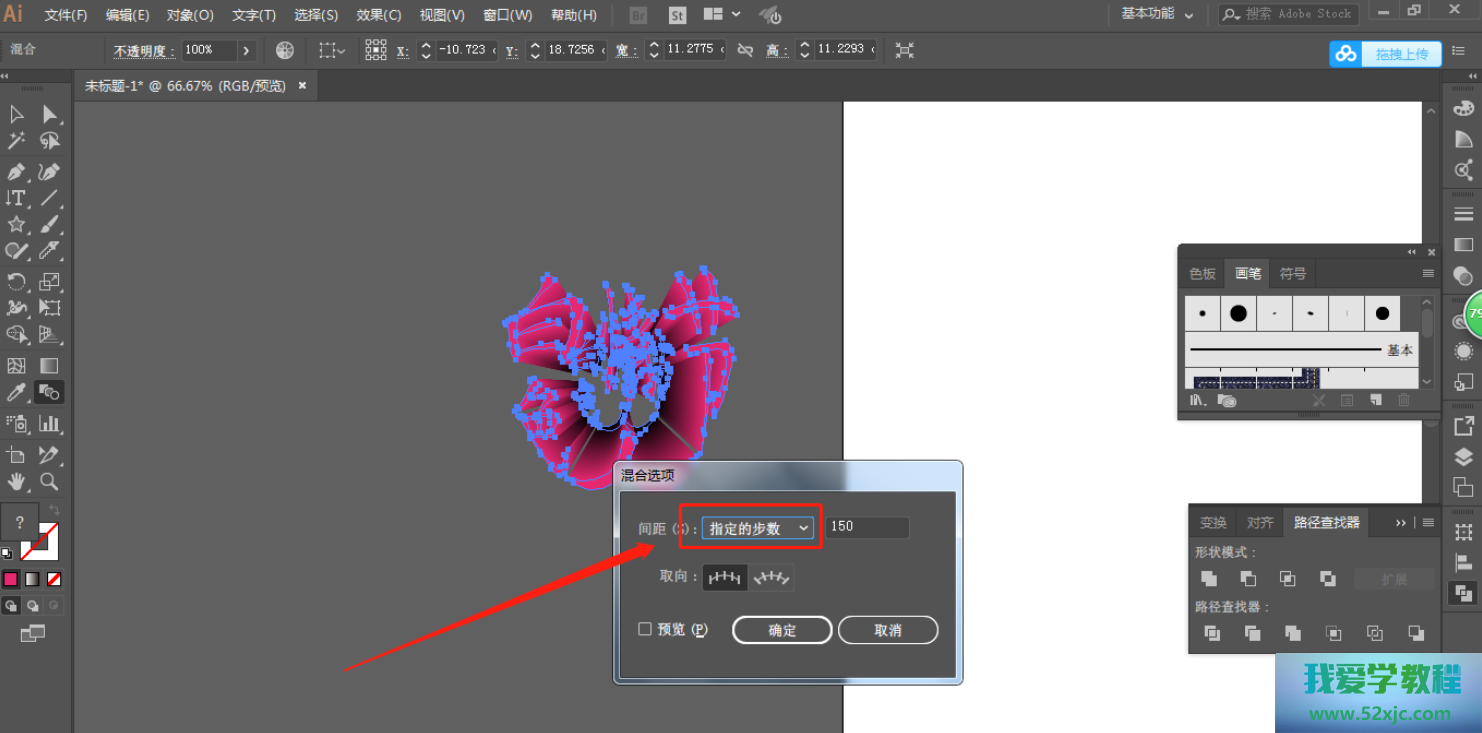Select the Rotate tool
Image resolution: width=1482 pixels, height=733 pixels.
point(17,282)
